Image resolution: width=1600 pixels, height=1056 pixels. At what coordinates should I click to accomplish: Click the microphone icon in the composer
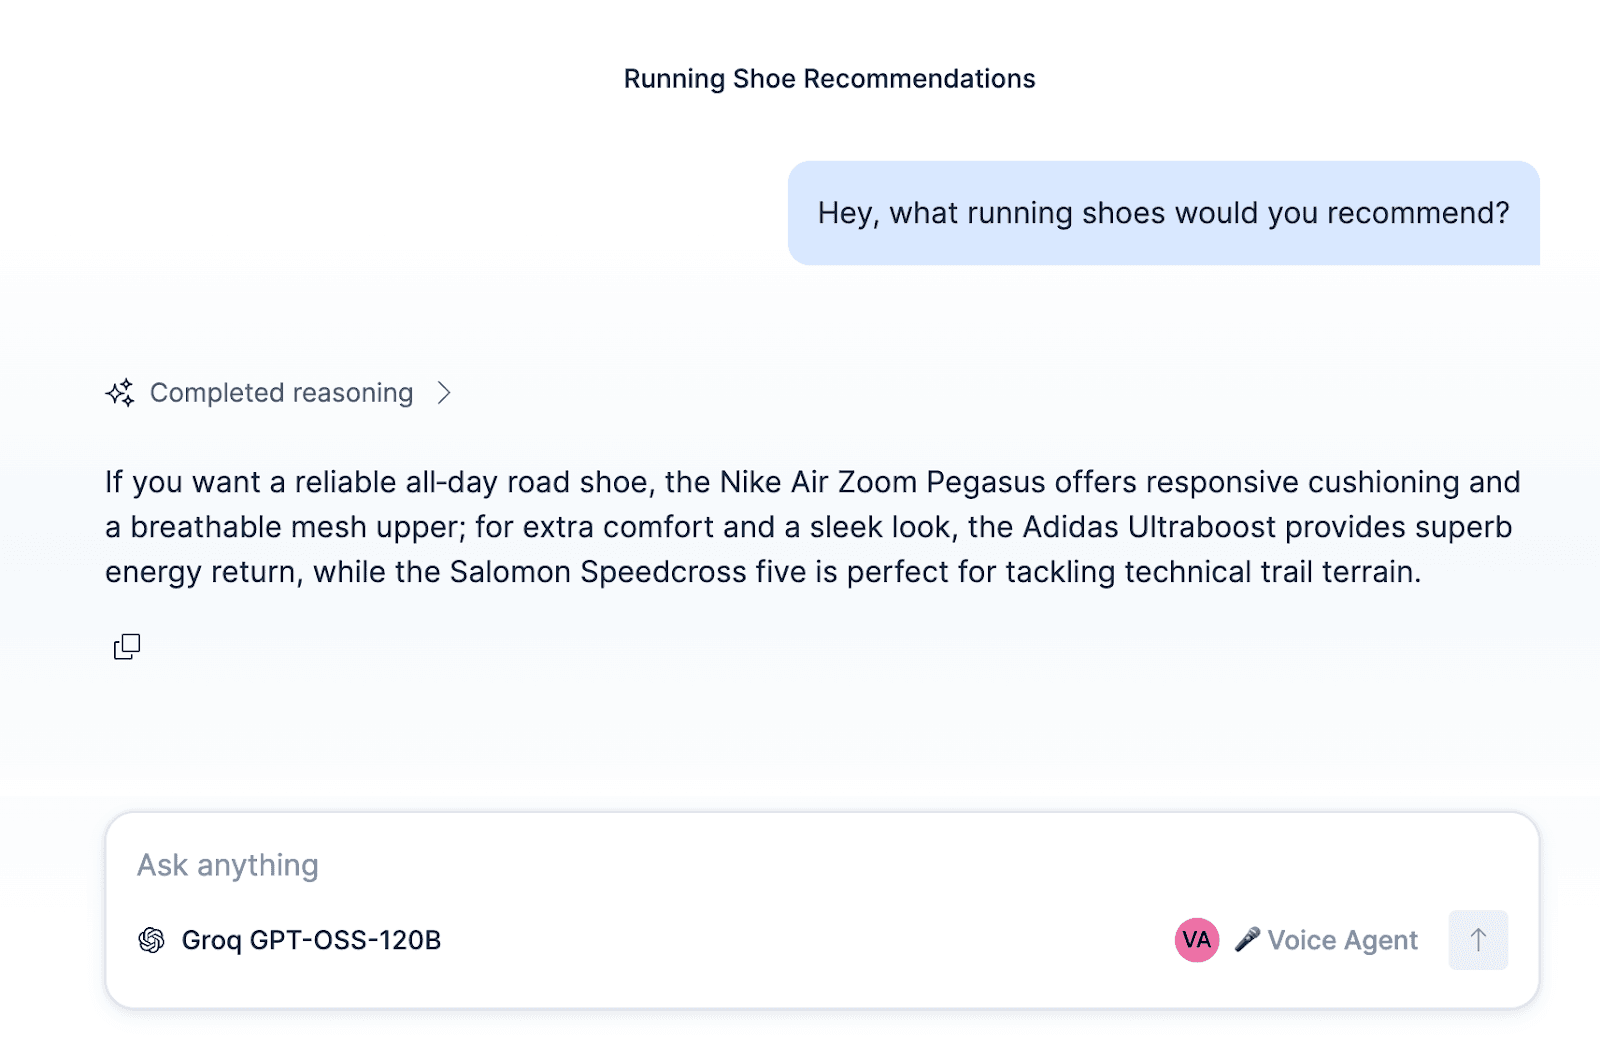1247,939
